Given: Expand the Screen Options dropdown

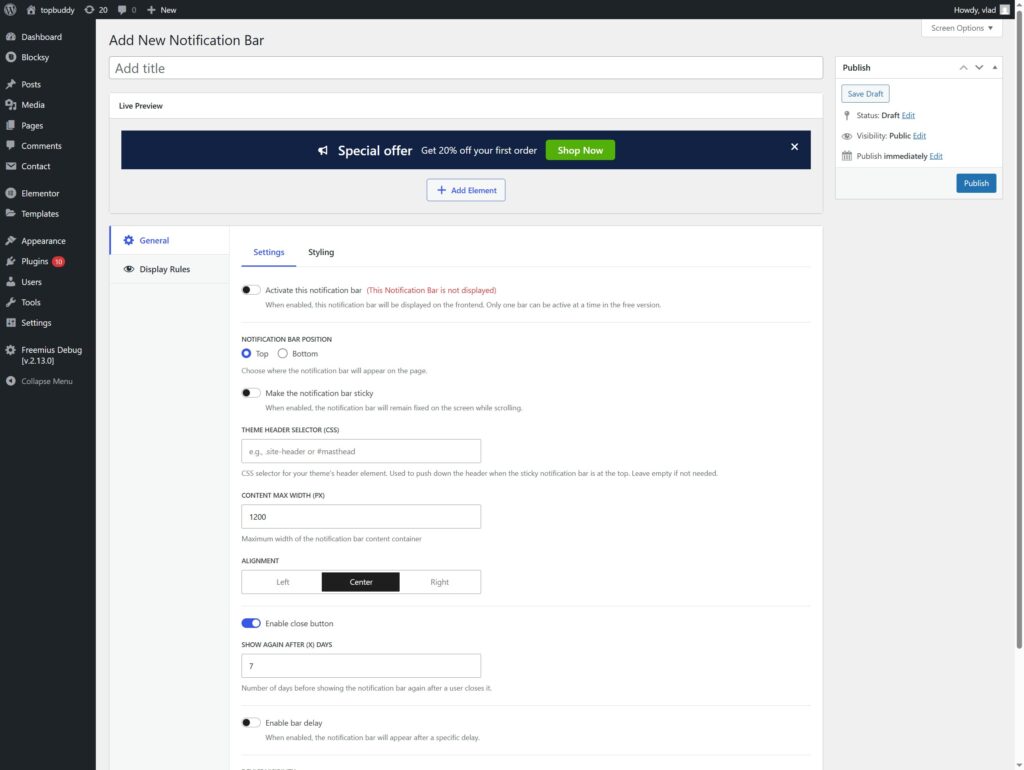Looking at the screenshot, I should (962, 28).
